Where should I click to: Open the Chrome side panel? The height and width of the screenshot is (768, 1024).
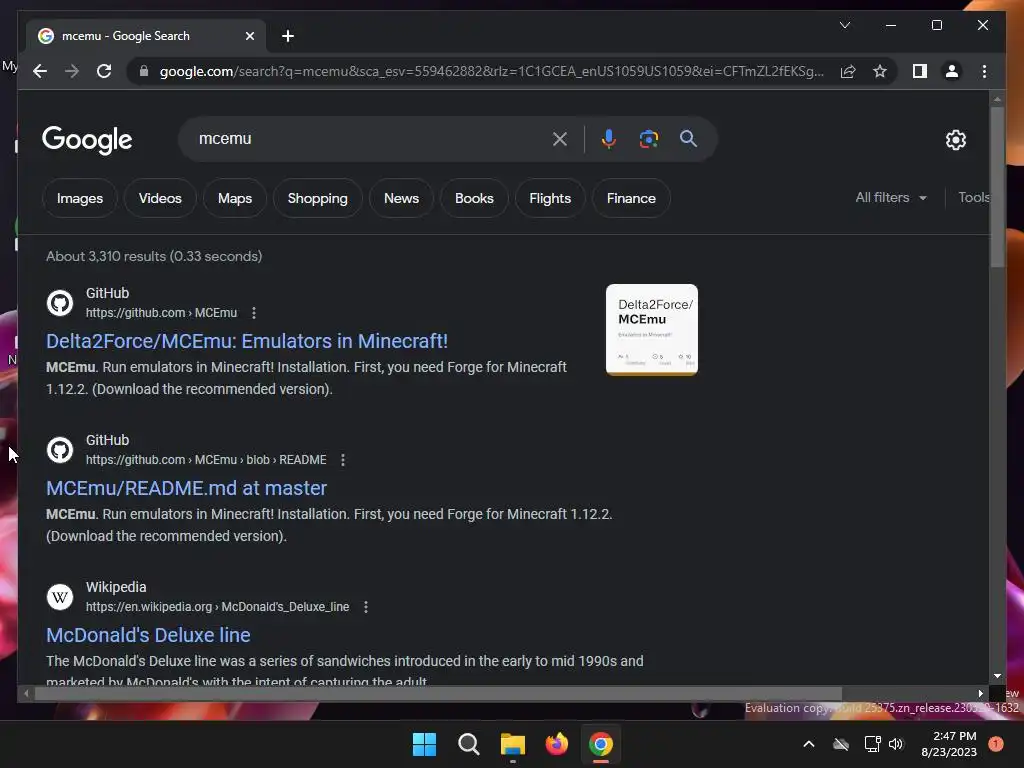[920, 71]
